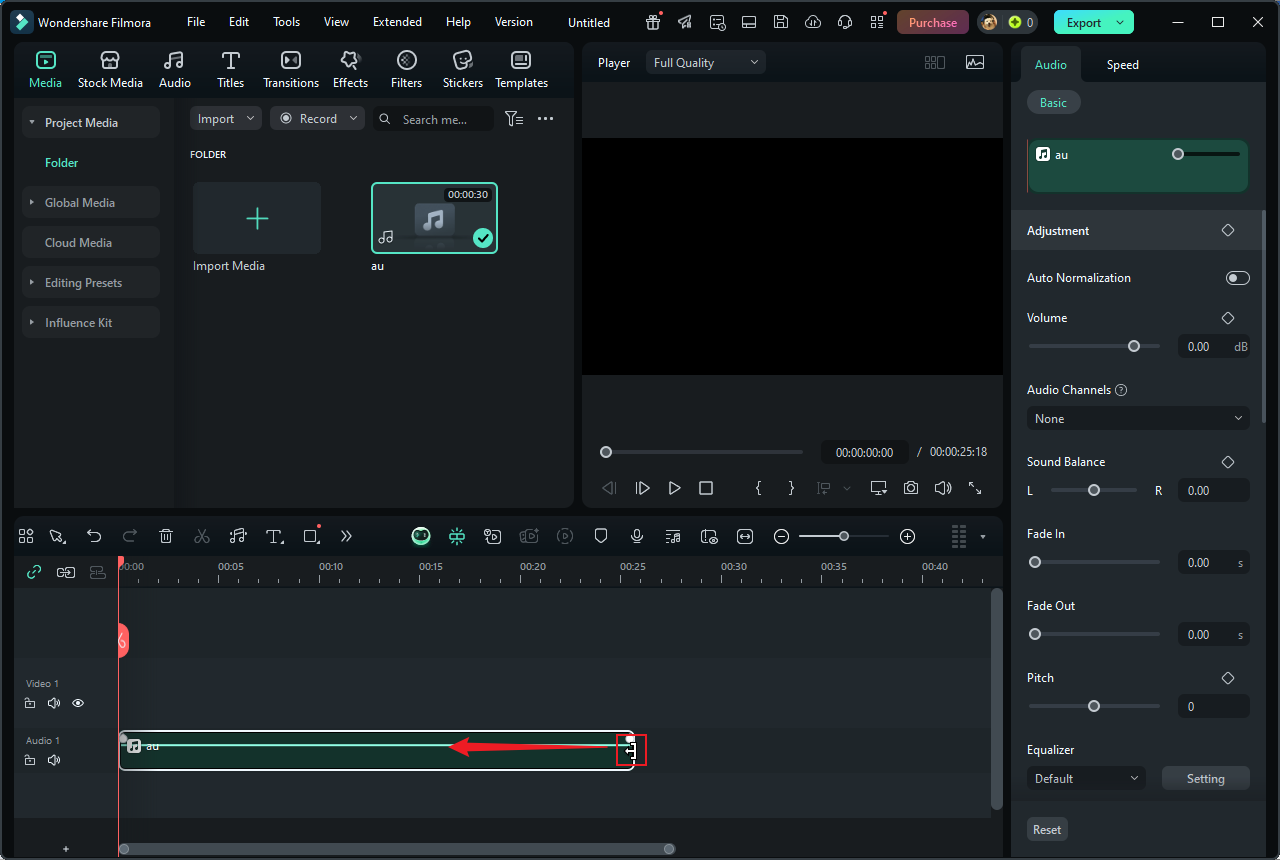The image size is (1280, 860).
Task: Click the save project icon in title bar
Action: tap(781, 22)
